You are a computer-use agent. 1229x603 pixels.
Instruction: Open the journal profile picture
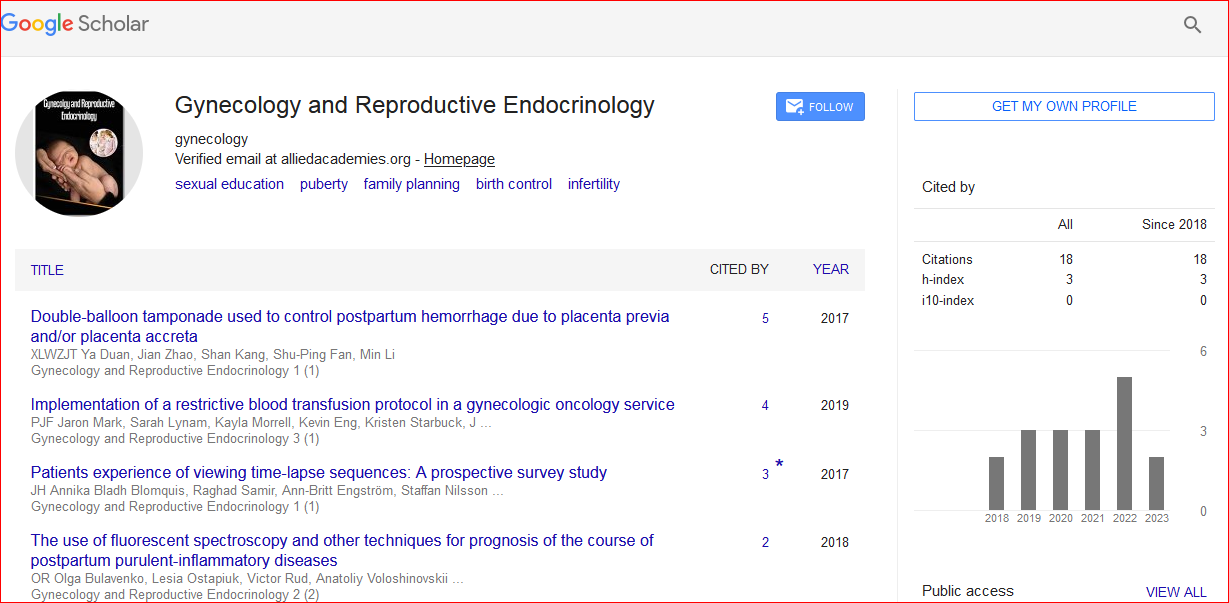coord(79,152)
